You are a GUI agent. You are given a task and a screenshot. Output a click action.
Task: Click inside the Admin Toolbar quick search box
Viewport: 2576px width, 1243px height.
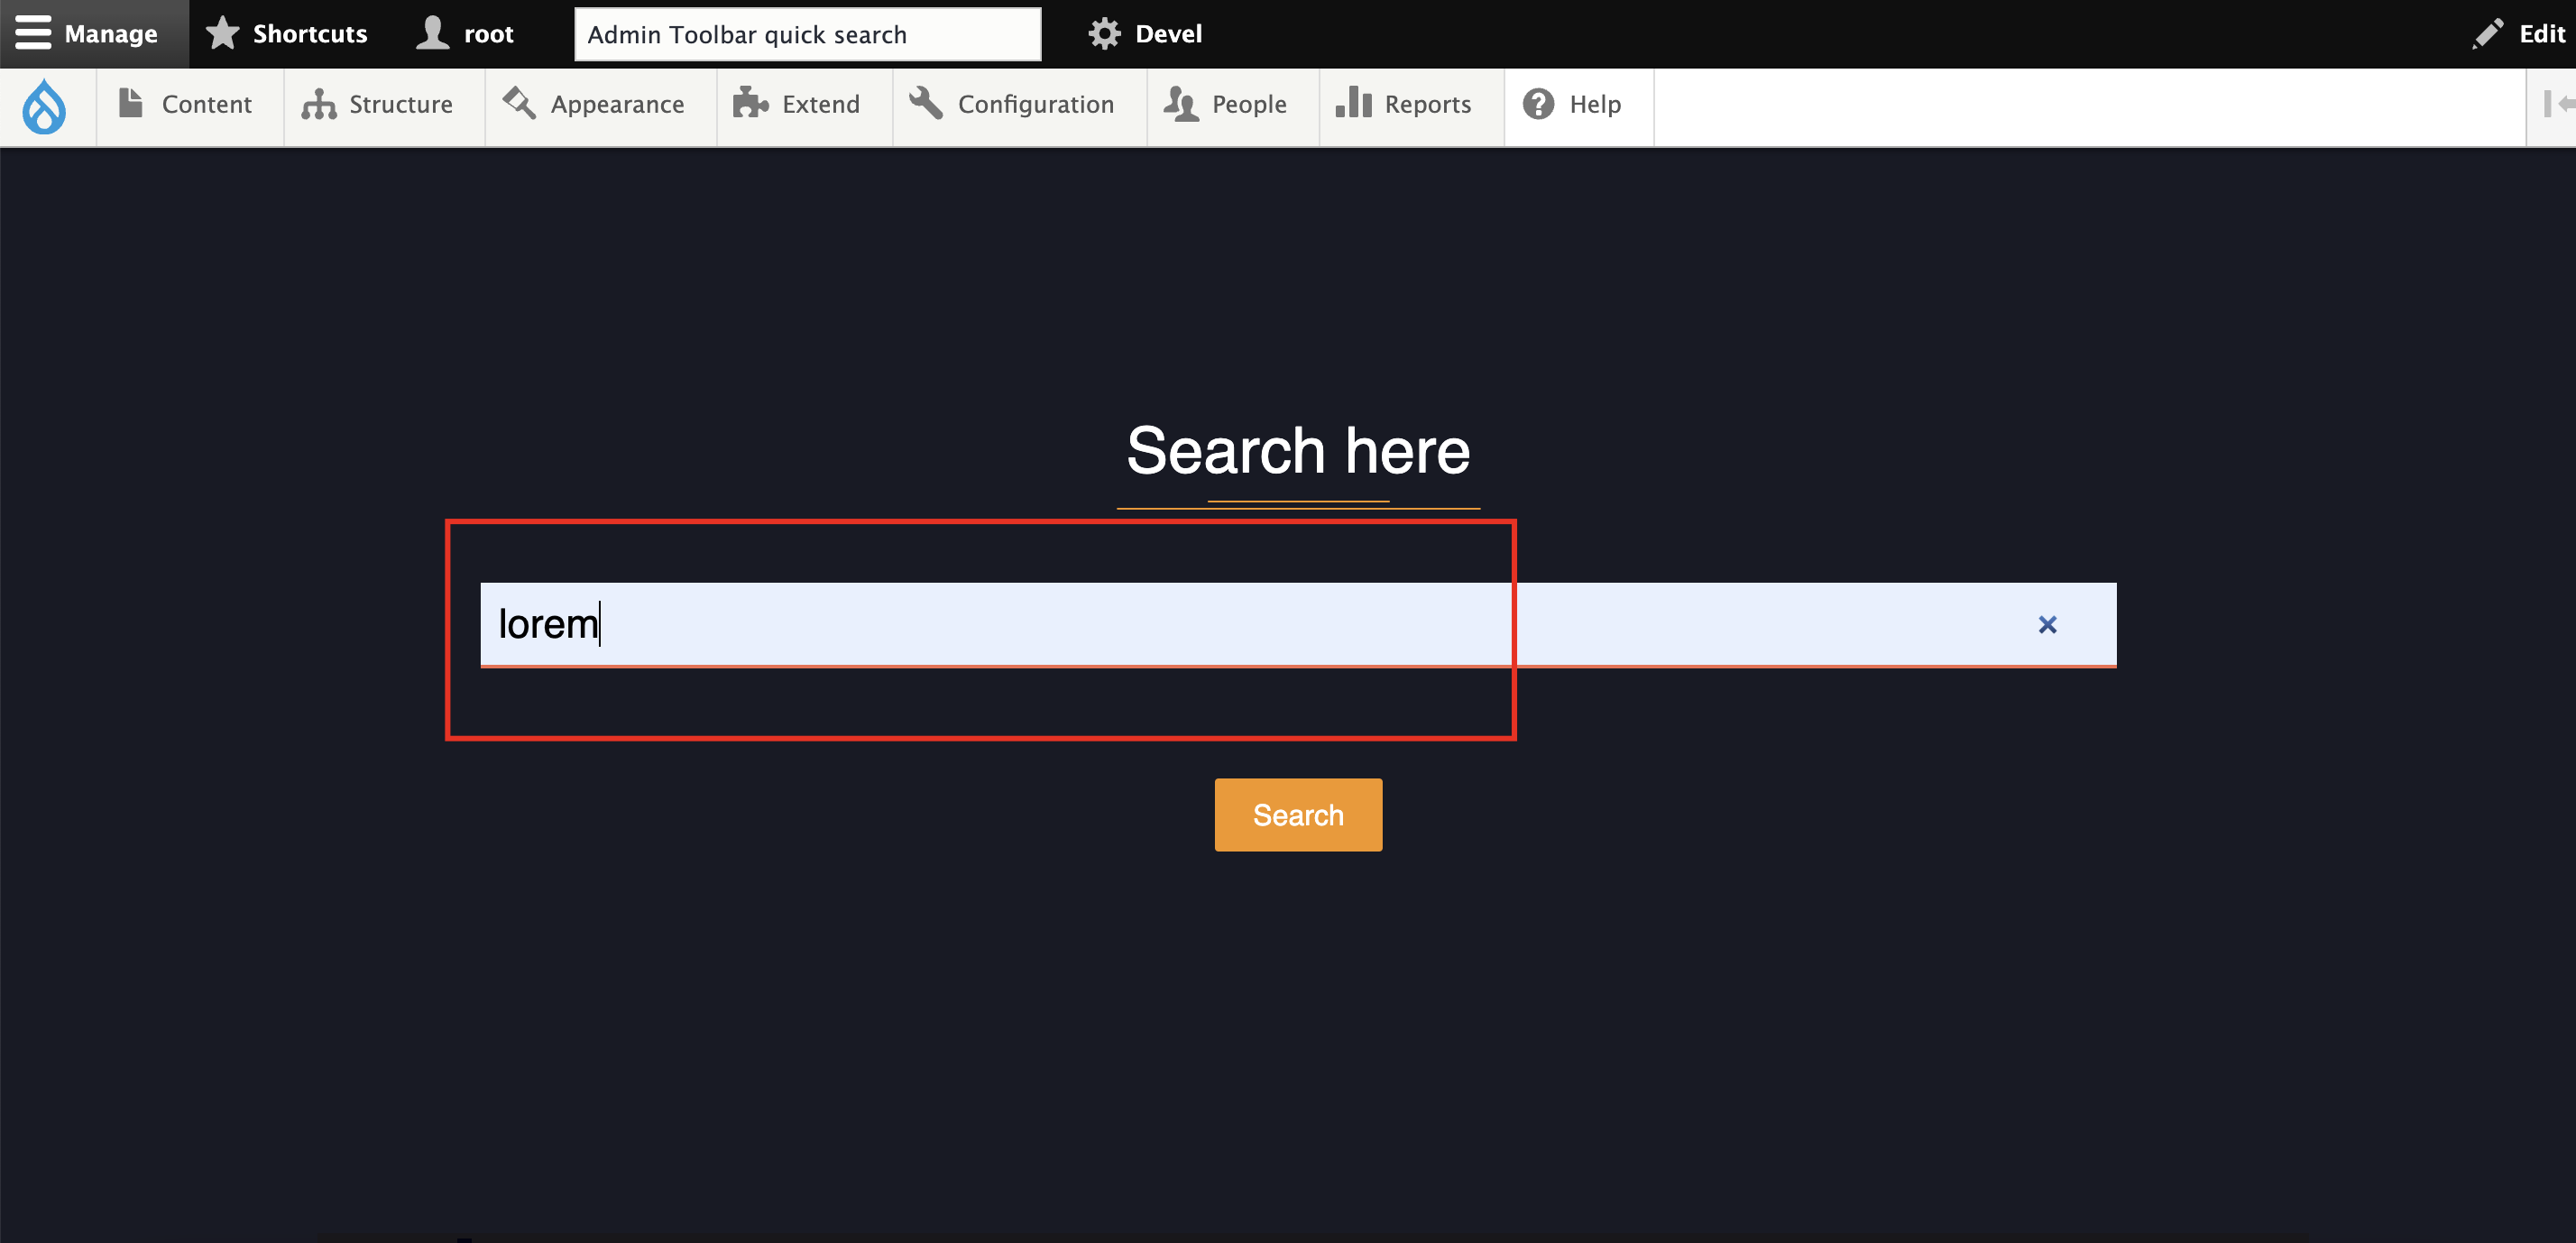tap(806, 33)
